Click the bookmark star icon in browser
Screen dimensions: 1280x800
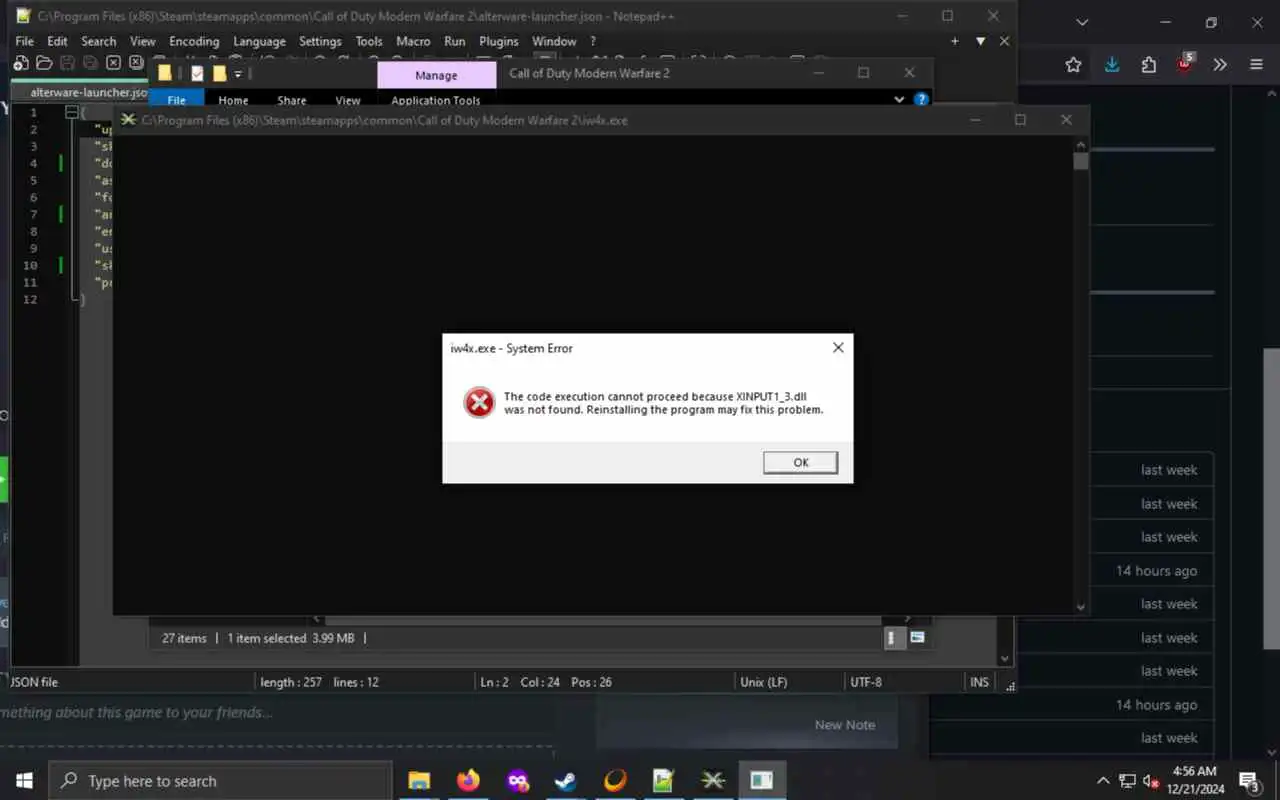[x=1073, y=65]
